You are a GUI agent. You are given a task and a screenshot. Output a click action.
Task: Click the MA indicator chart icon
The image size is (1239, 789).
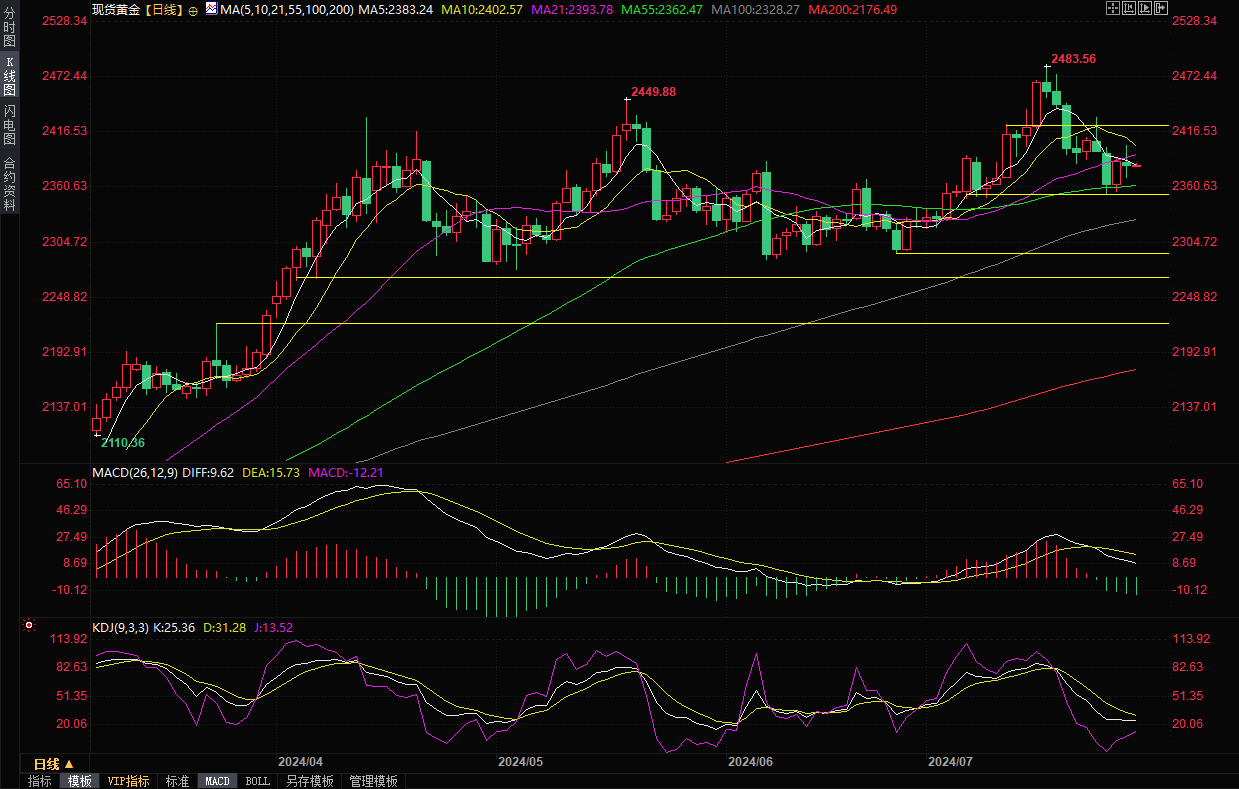click(211, 9)
